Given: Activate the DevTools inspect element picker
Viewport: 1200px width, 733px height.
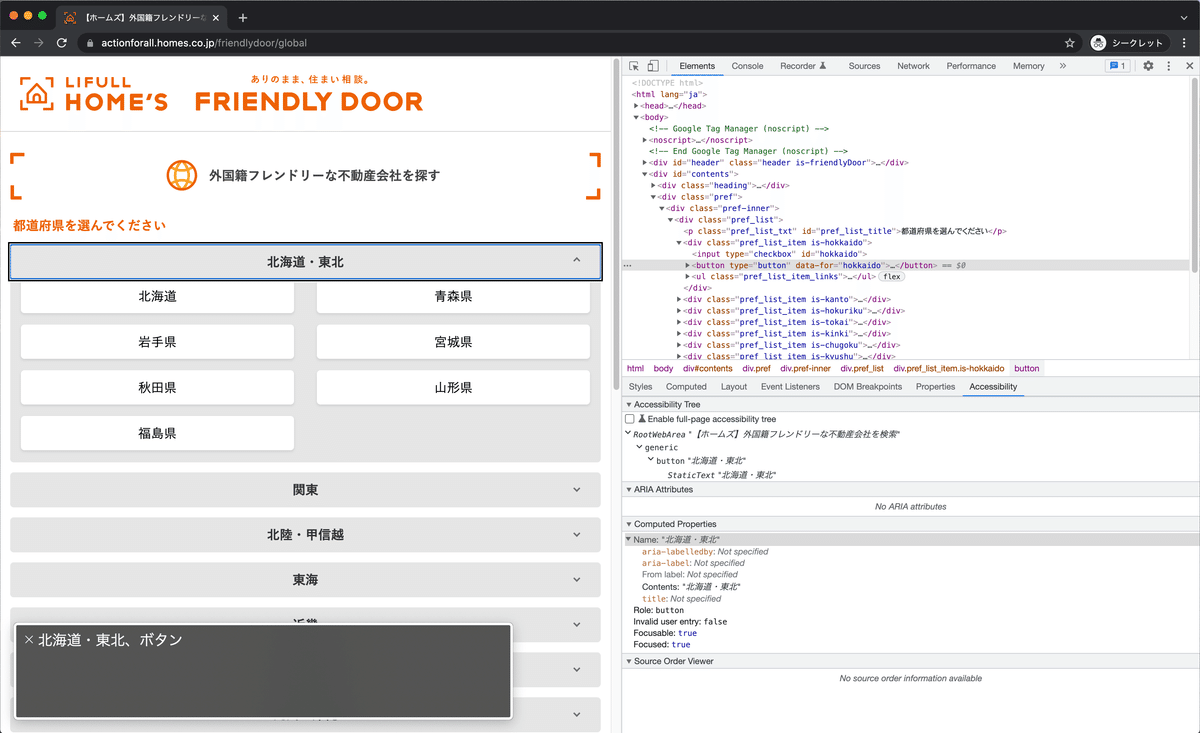Looking at the screenshot, I should [634, 66].
